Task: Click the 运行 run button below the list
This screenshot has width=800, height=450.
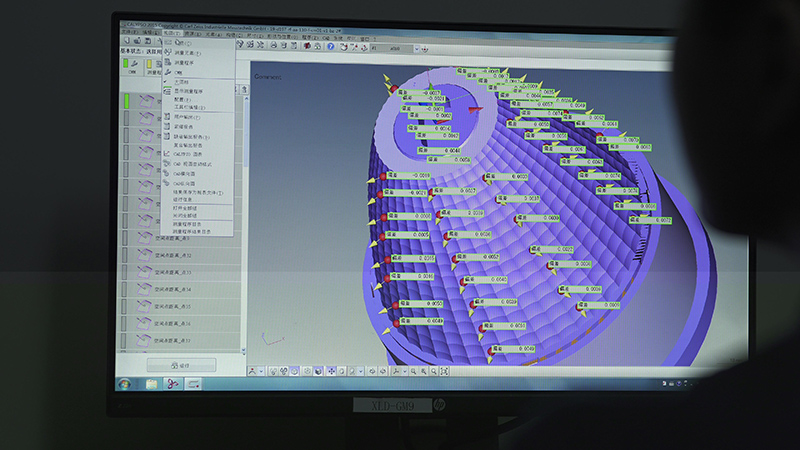Action: pyautogui.click(x=182, y=365)
